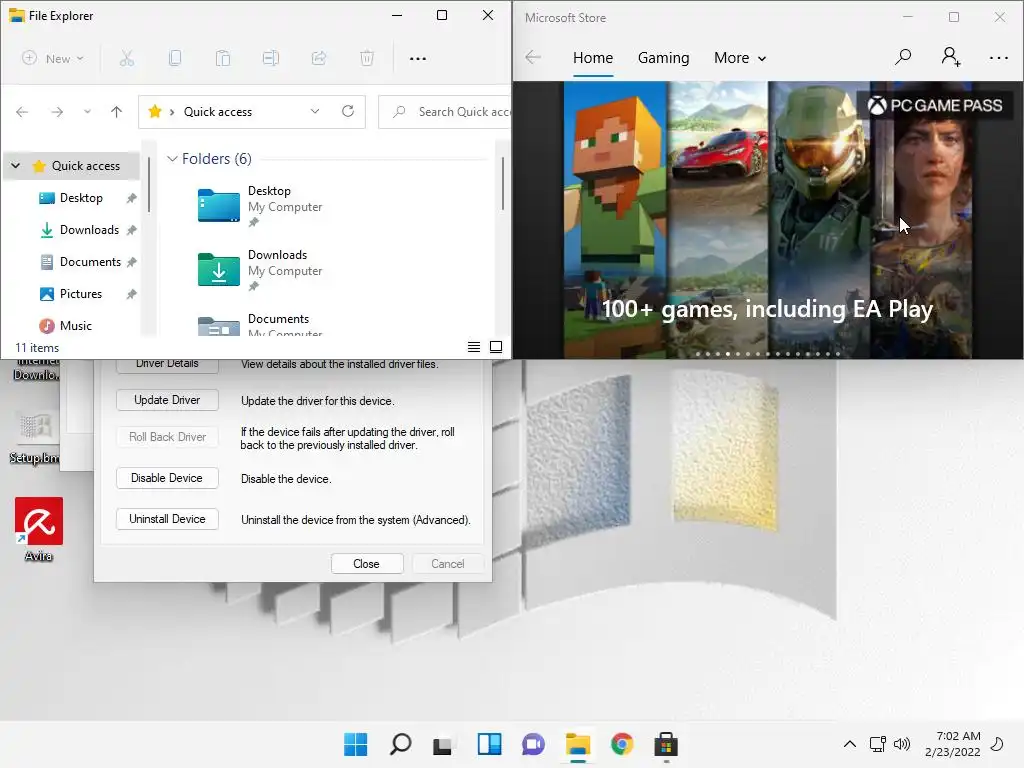
Task: Click the Microsoft Store back arrow
Action: tap(533, 57)
